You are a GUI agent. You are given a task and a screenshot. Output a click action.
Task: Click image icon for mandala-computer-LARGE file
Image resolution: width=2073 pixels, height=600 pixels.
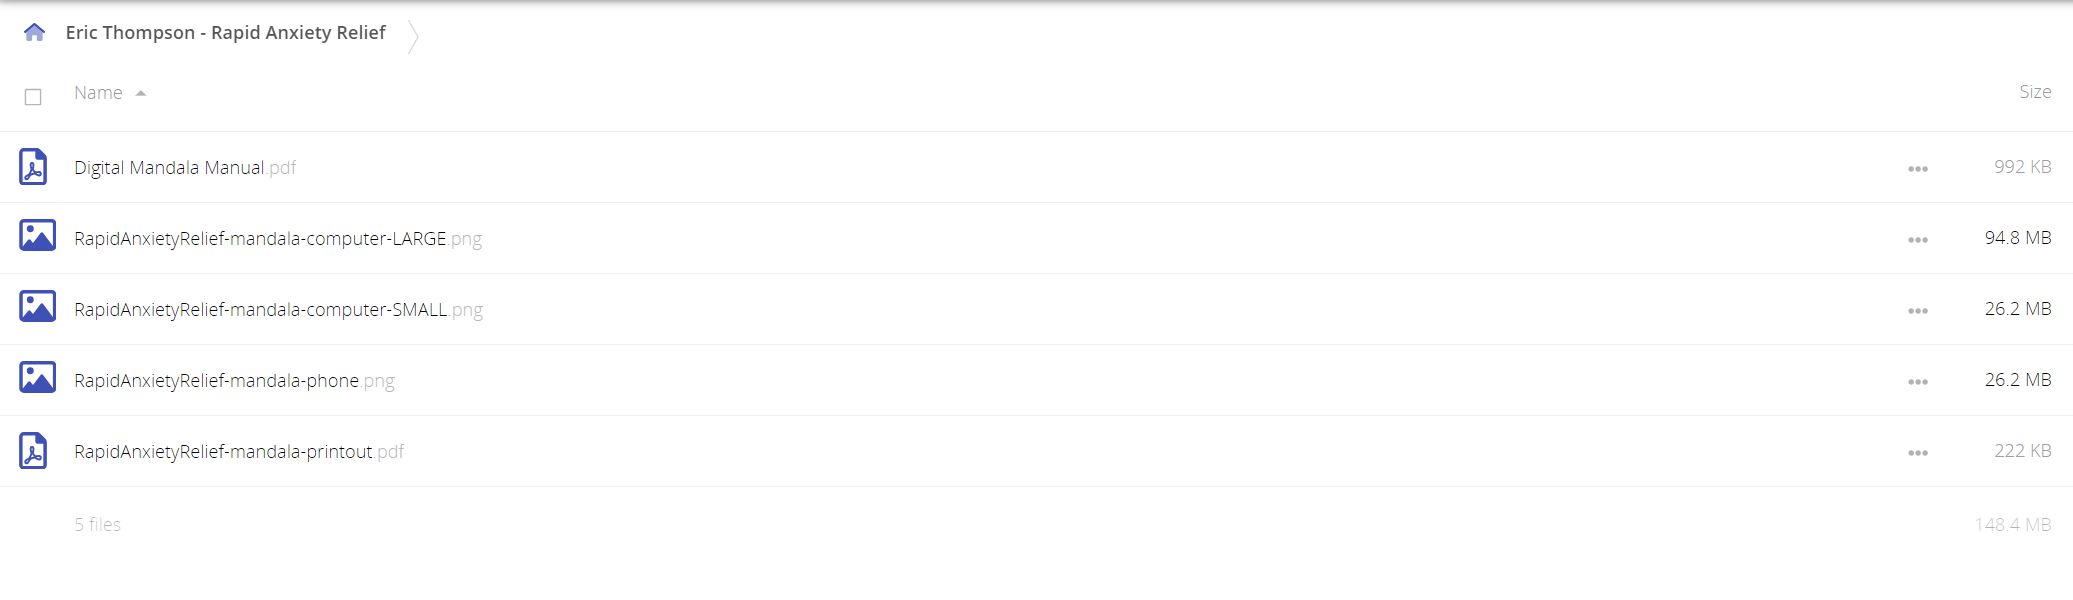(x=38, y=236)
